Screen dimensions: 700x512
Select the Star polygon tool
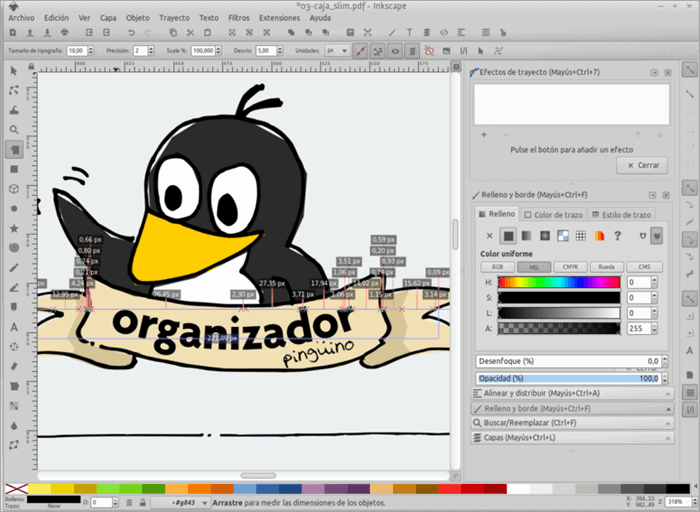pos(14,228)
